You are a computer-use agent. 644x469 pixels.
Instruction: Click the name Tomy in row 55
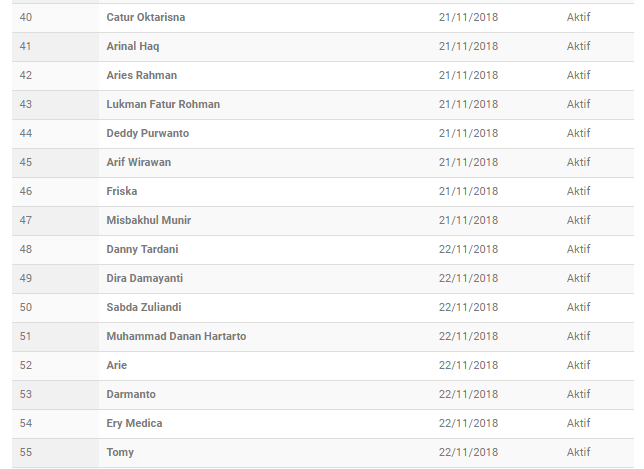pos(120,453)
